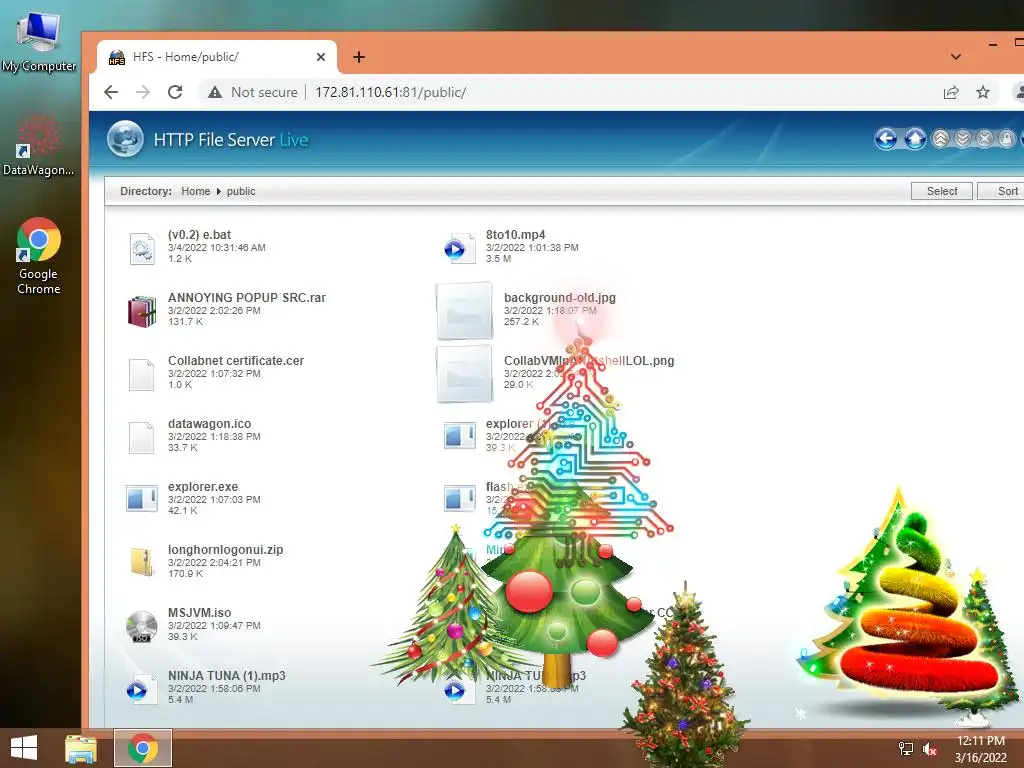Open ANNOYING POPUP SRC.rar link

pos(246,297)
